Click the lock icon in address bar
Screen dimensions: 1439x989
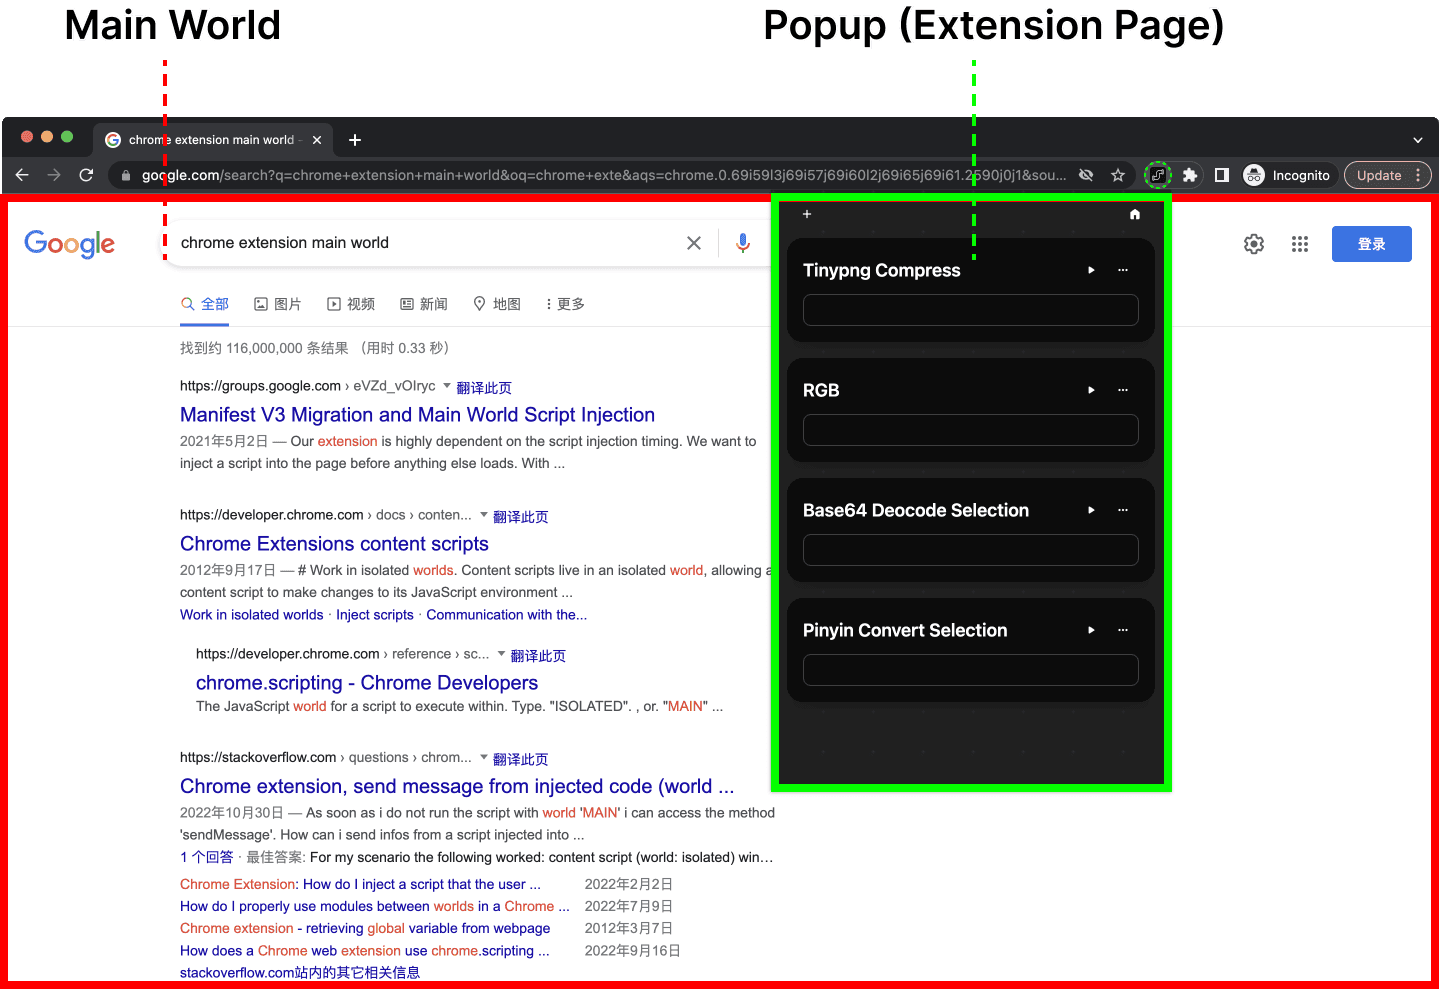click(x=126, y=176)
